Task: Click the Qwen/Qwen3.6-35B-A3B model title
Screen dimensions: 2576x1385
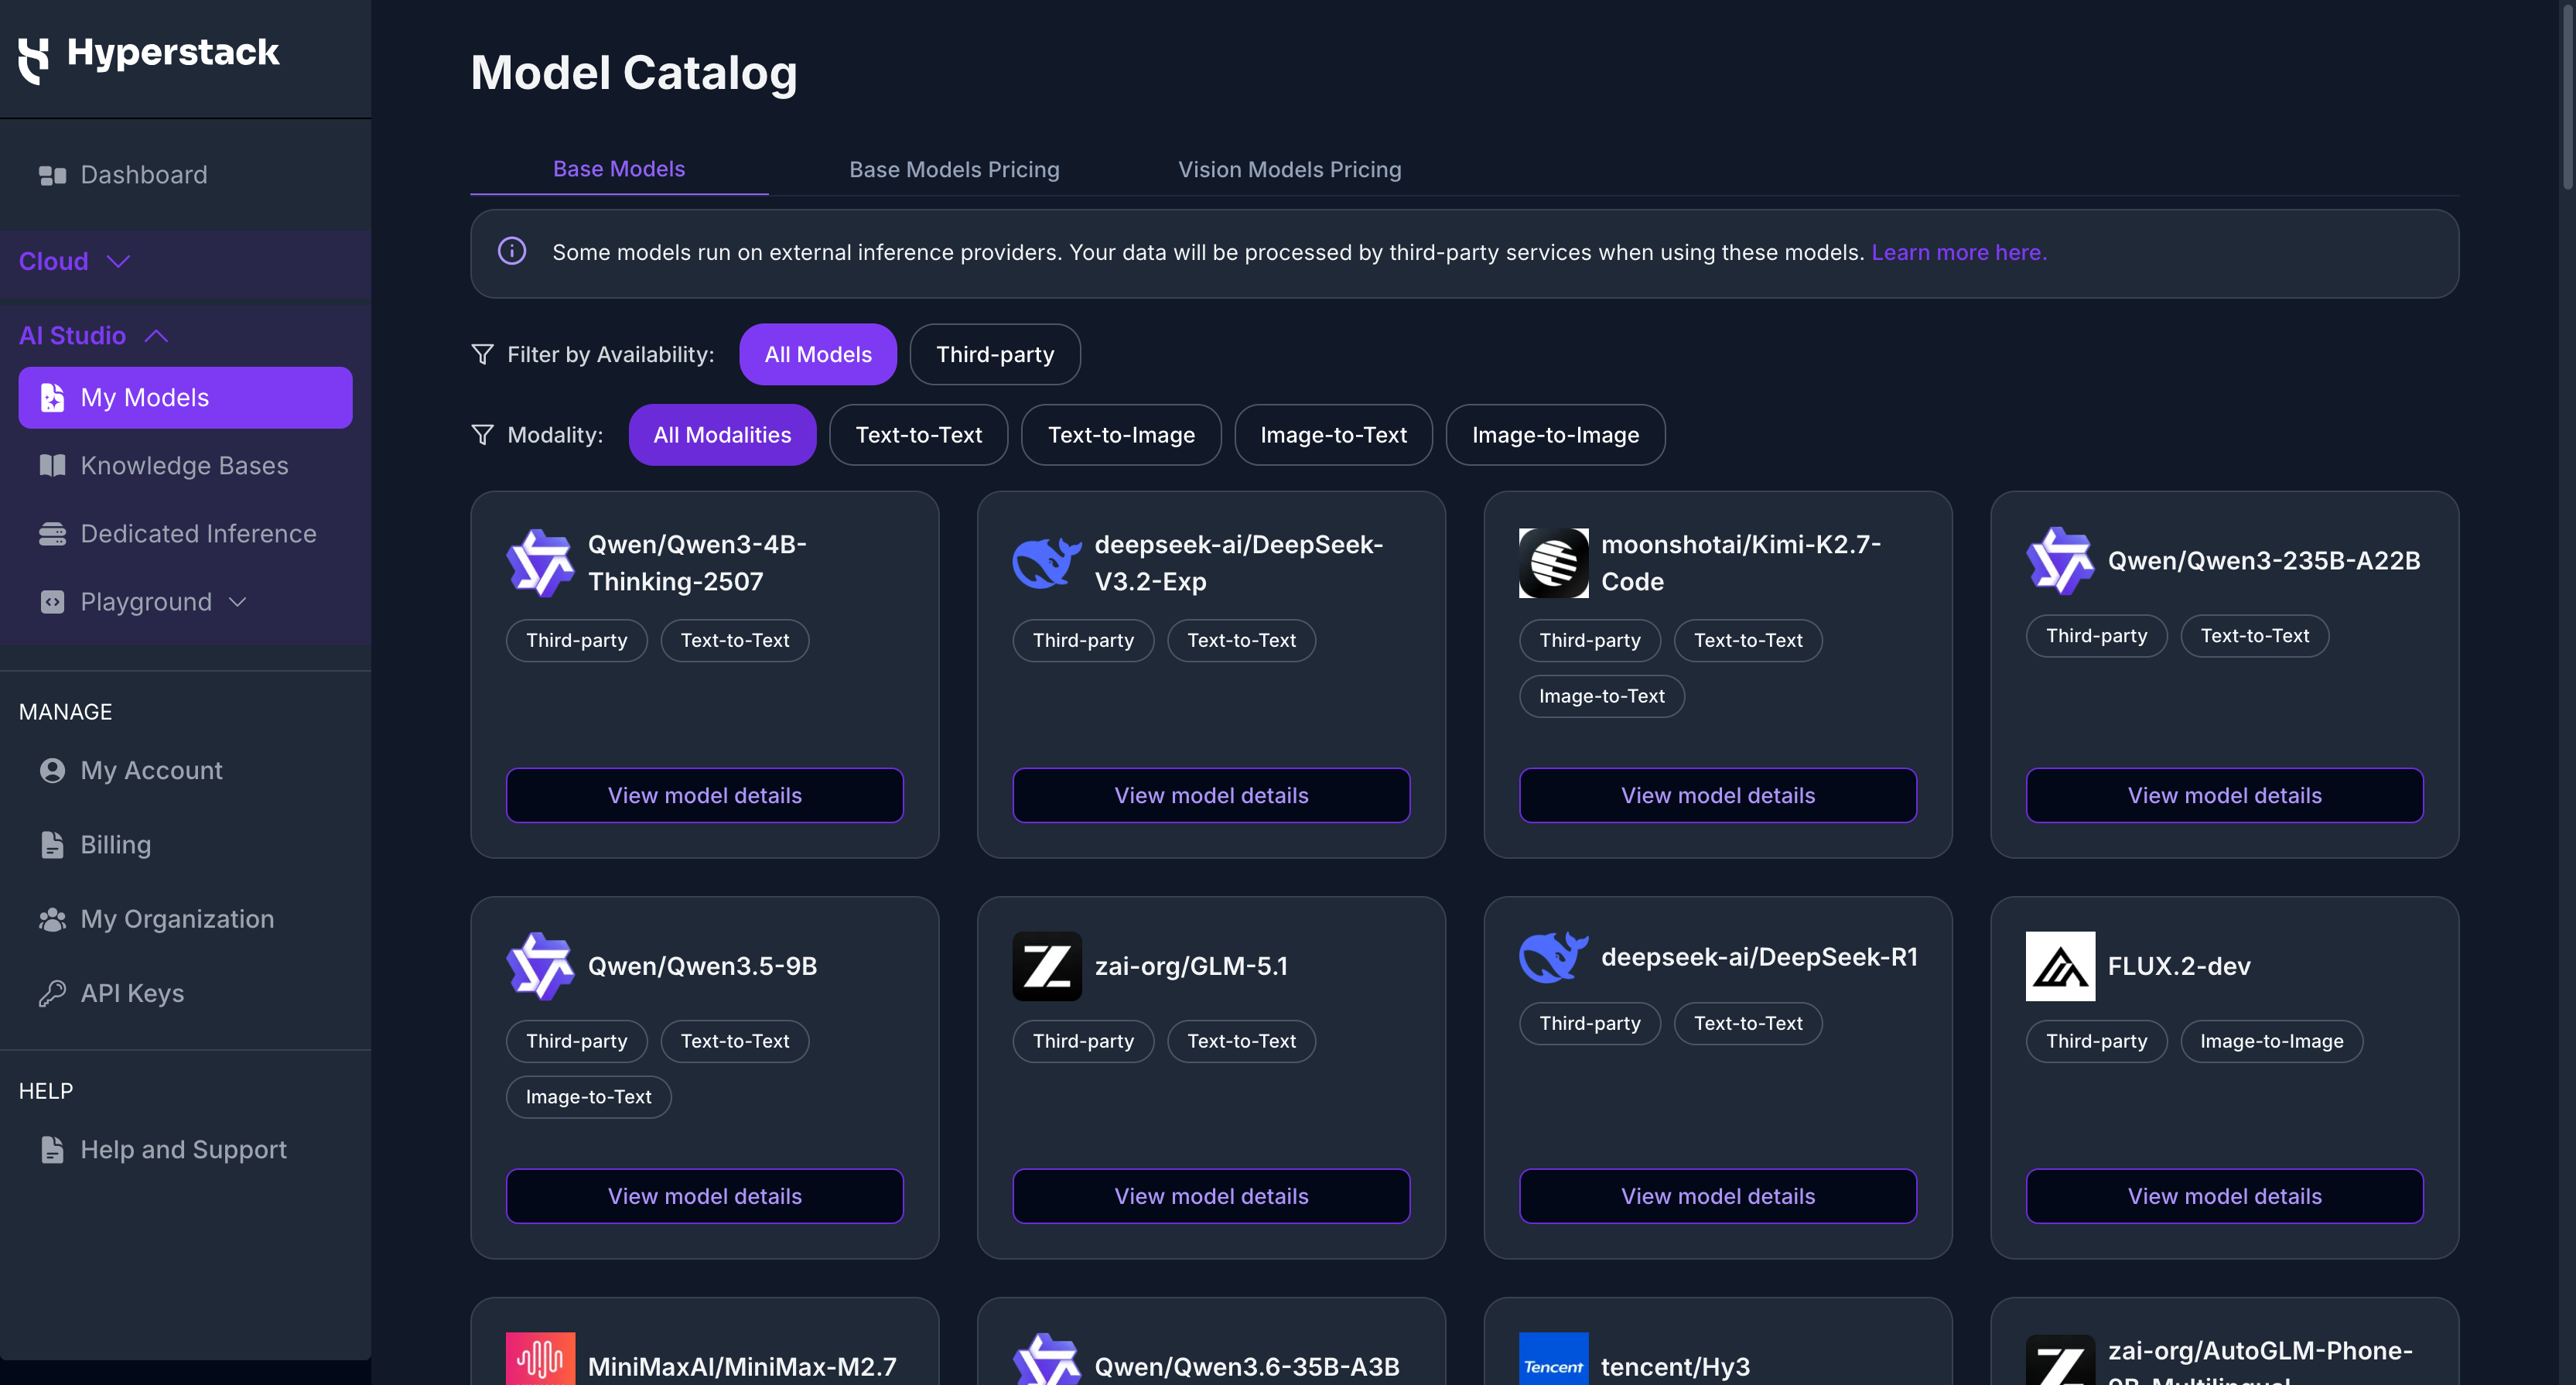Action: point(1246,1366)
